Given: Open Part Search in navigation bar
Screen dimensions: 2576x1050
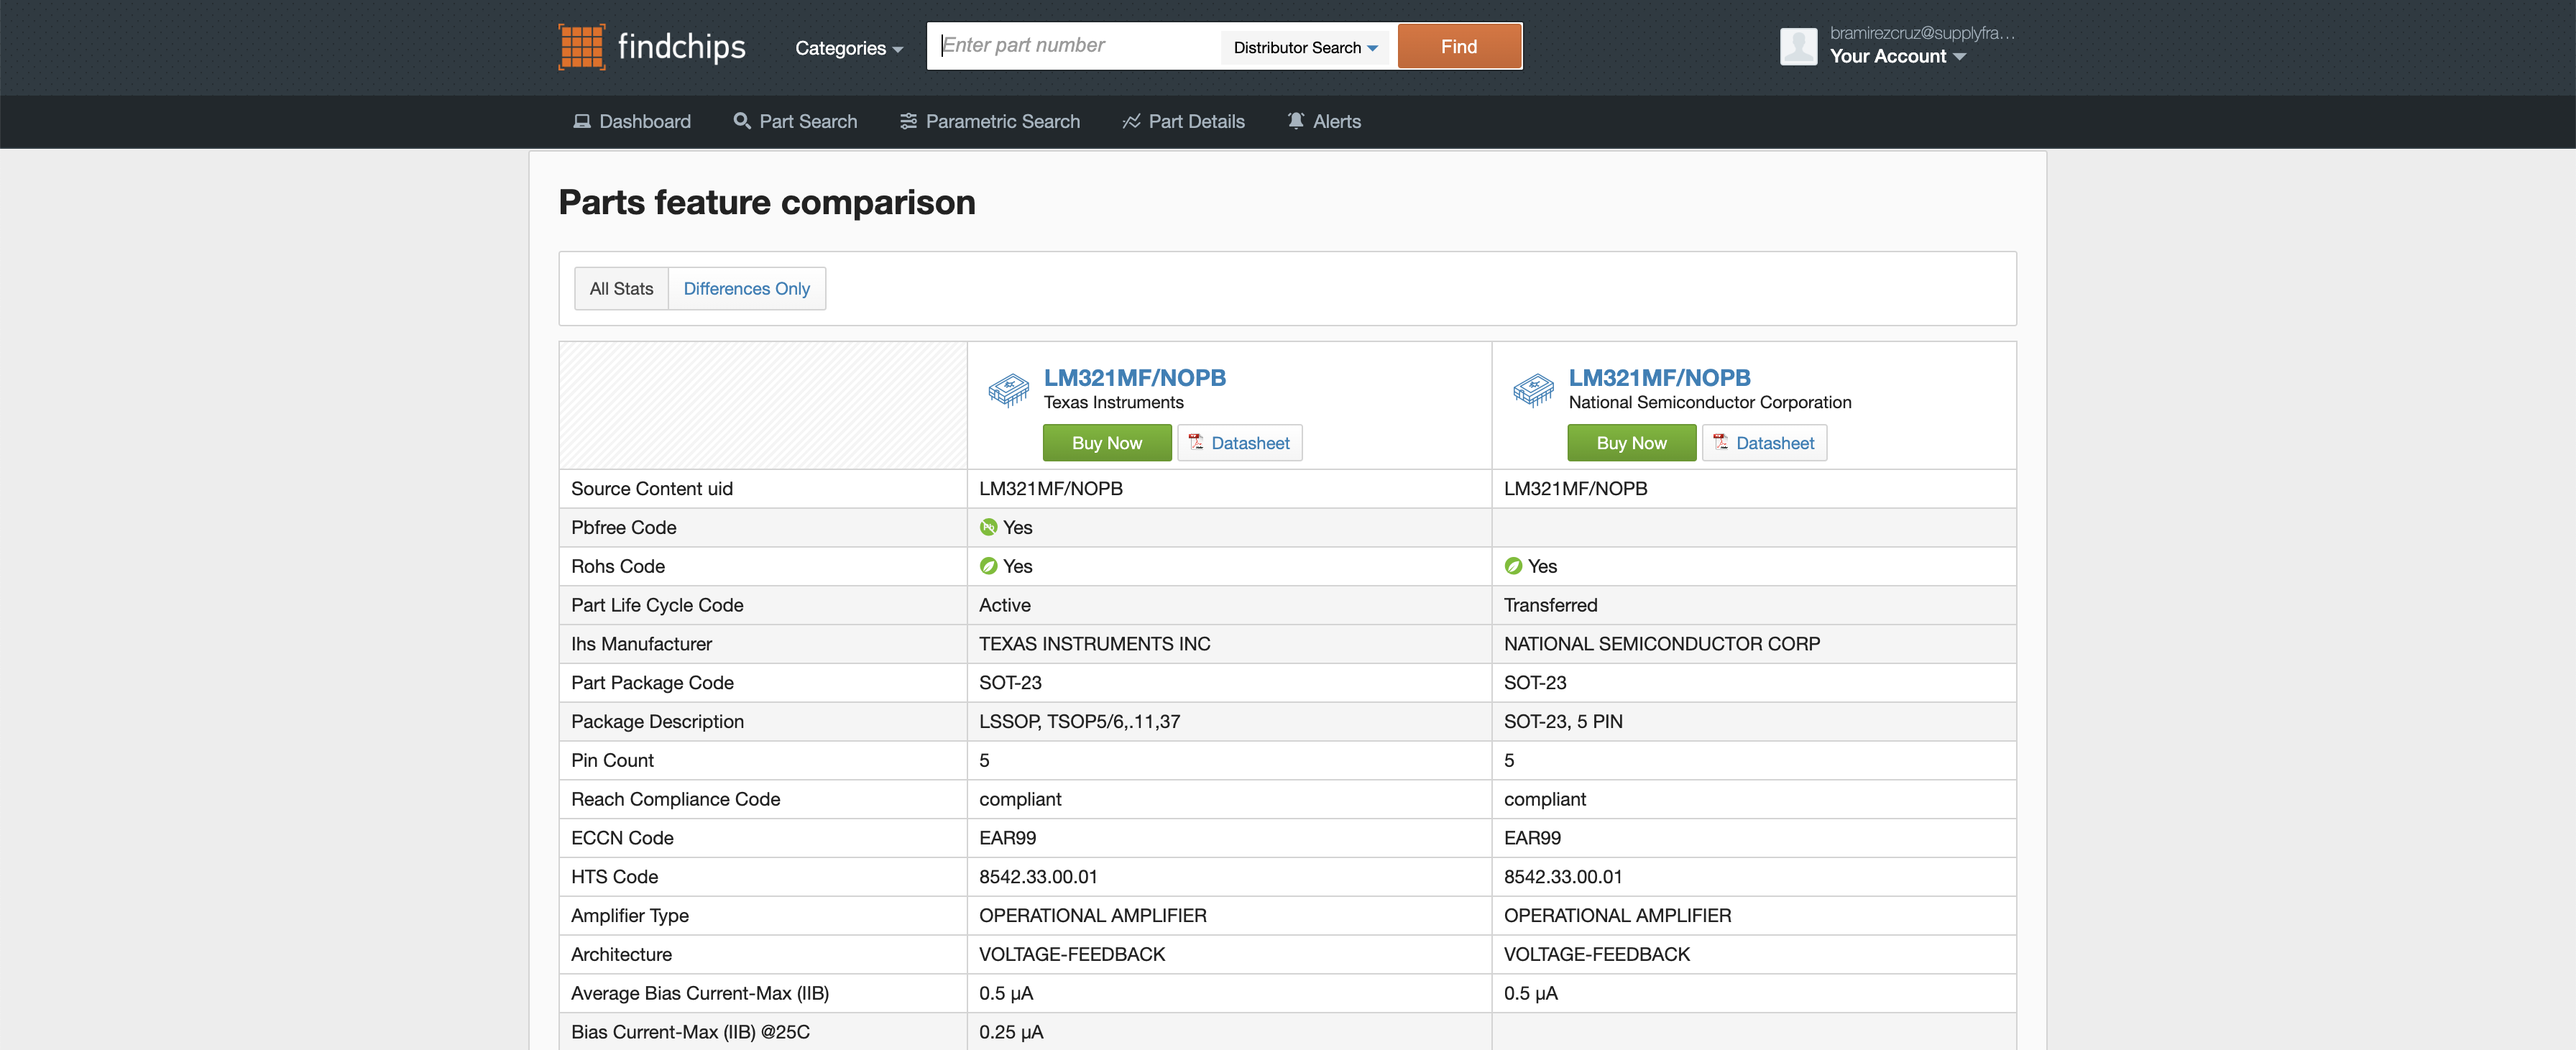Looking at the screenshot, I should click(795, 121).
